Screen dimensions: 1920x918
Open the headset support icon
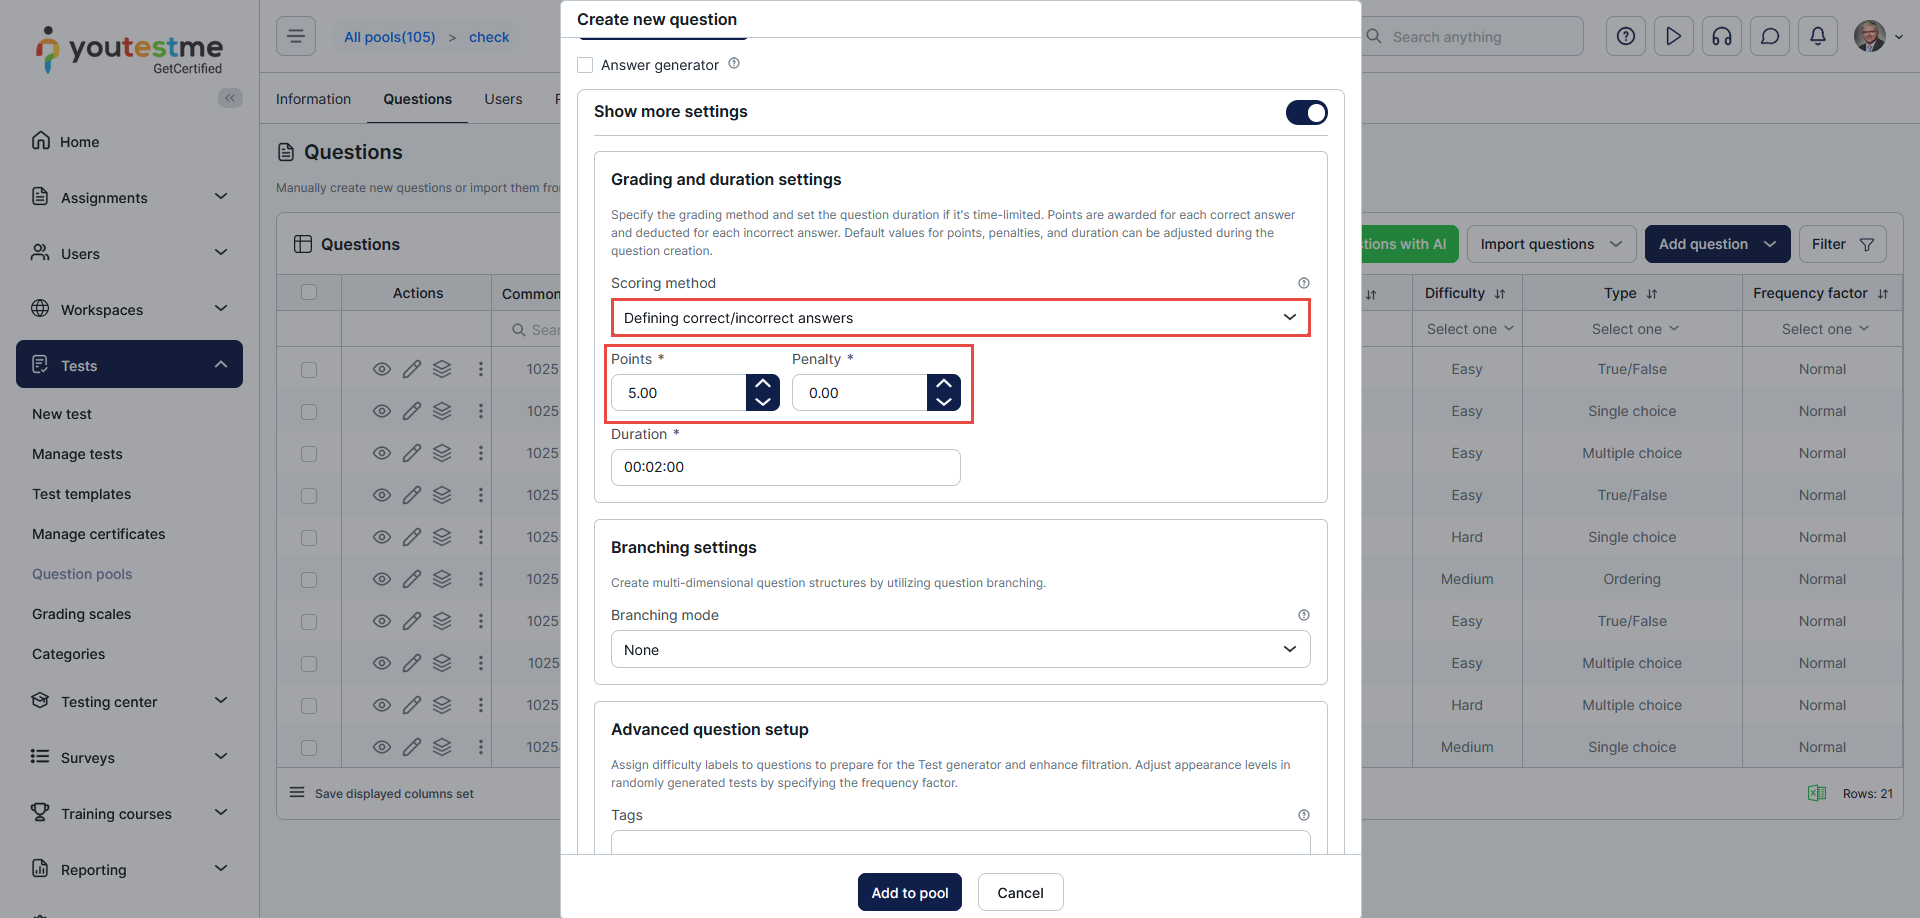coord(1721,37)
